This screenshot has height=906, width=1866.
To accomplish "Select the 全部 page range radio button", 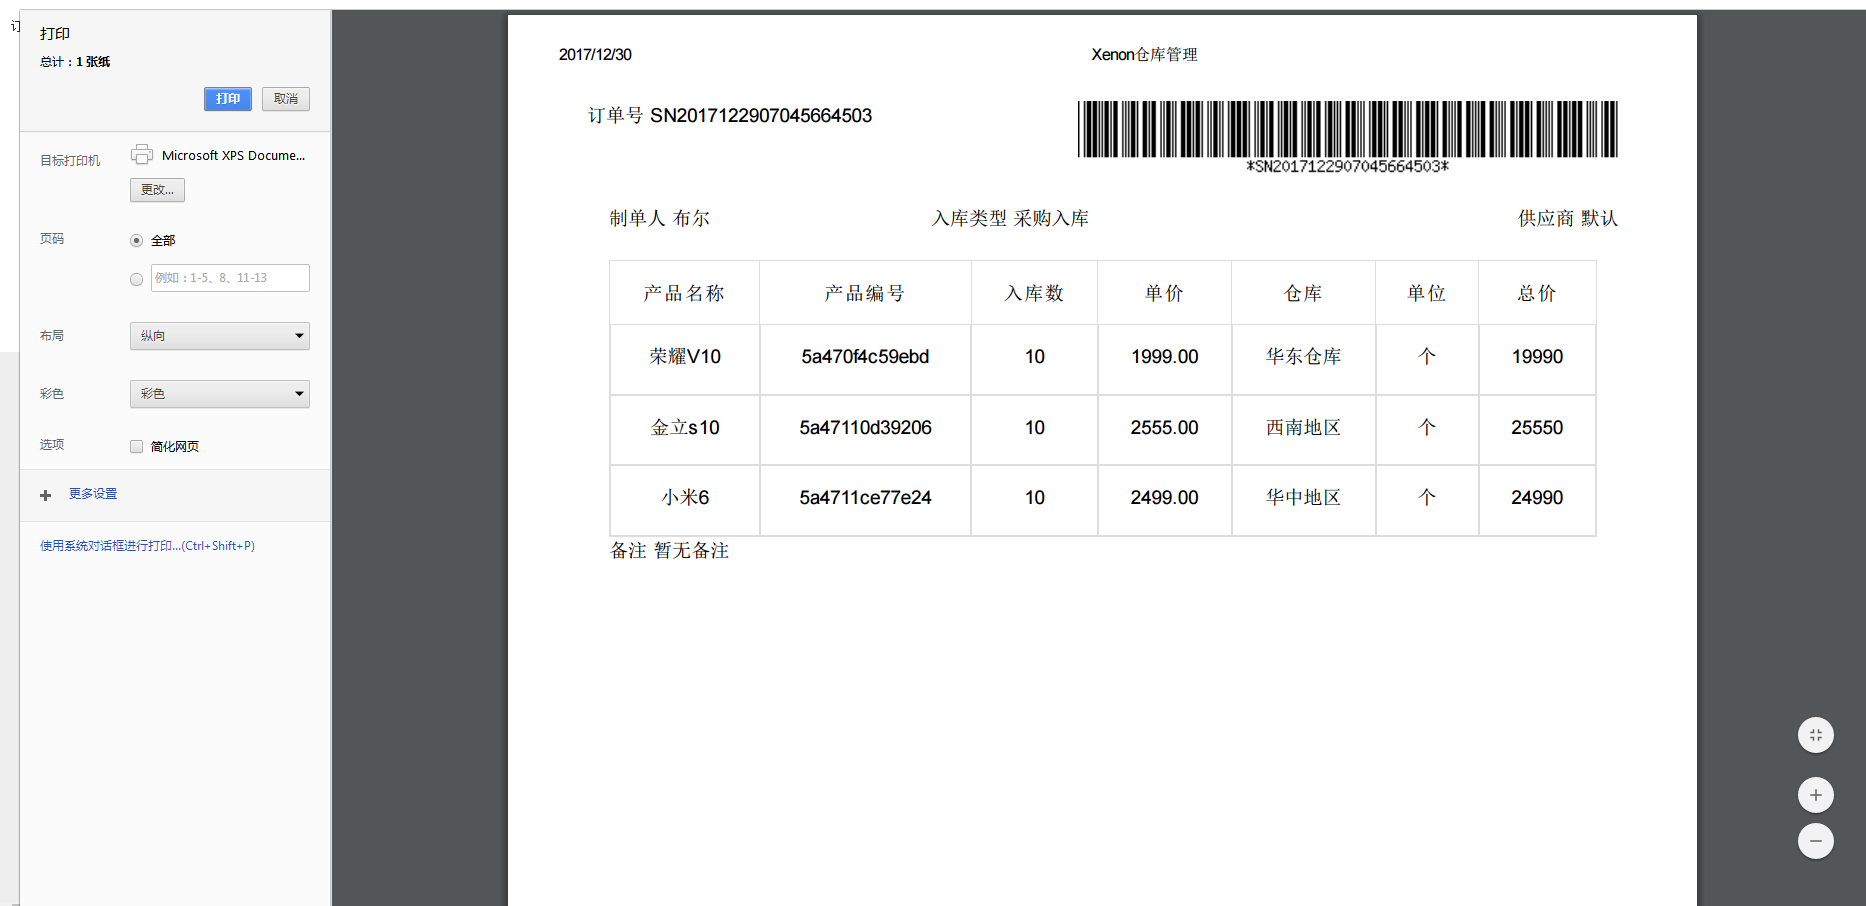I will (x=136, y=240).
